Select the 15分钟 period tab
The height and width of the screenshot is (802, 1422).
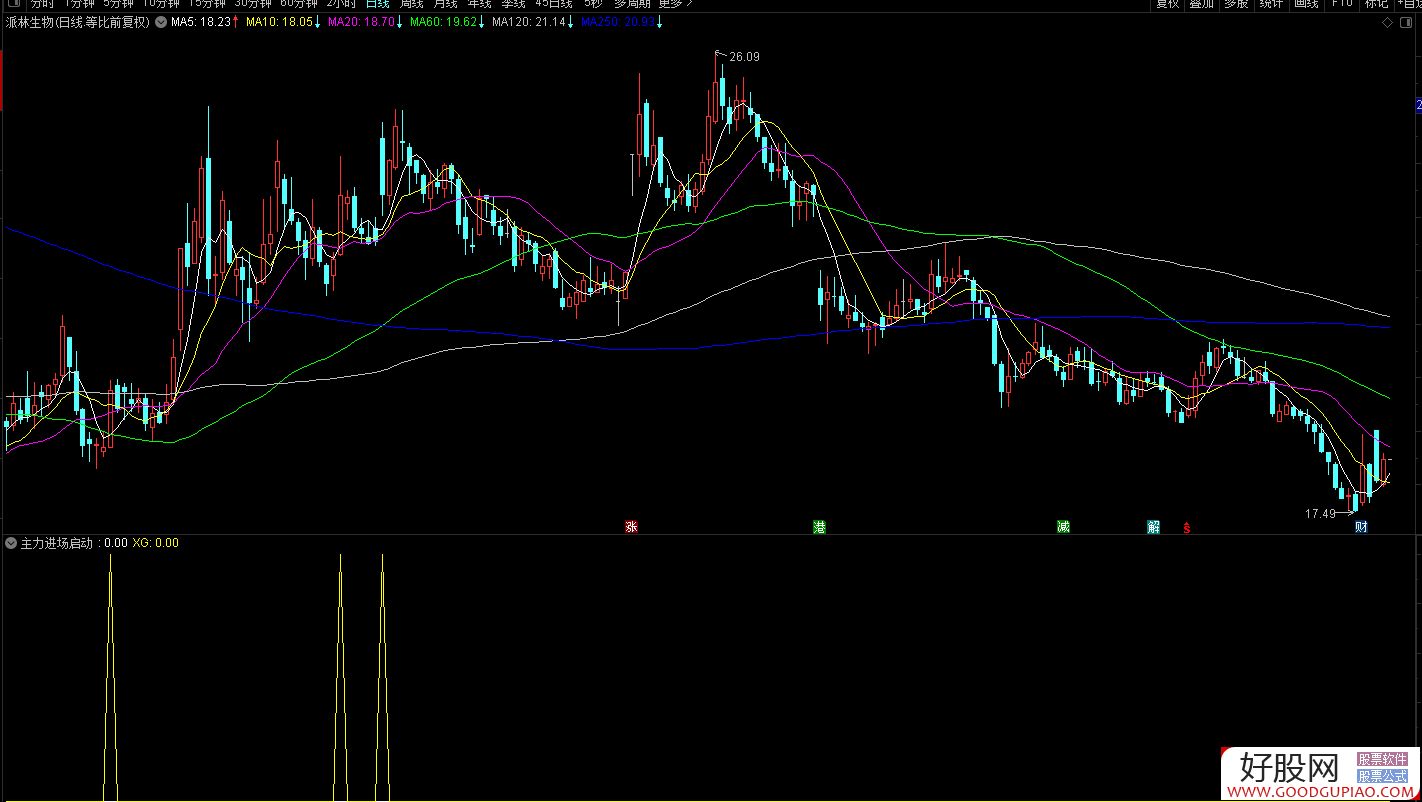(207, 4)
